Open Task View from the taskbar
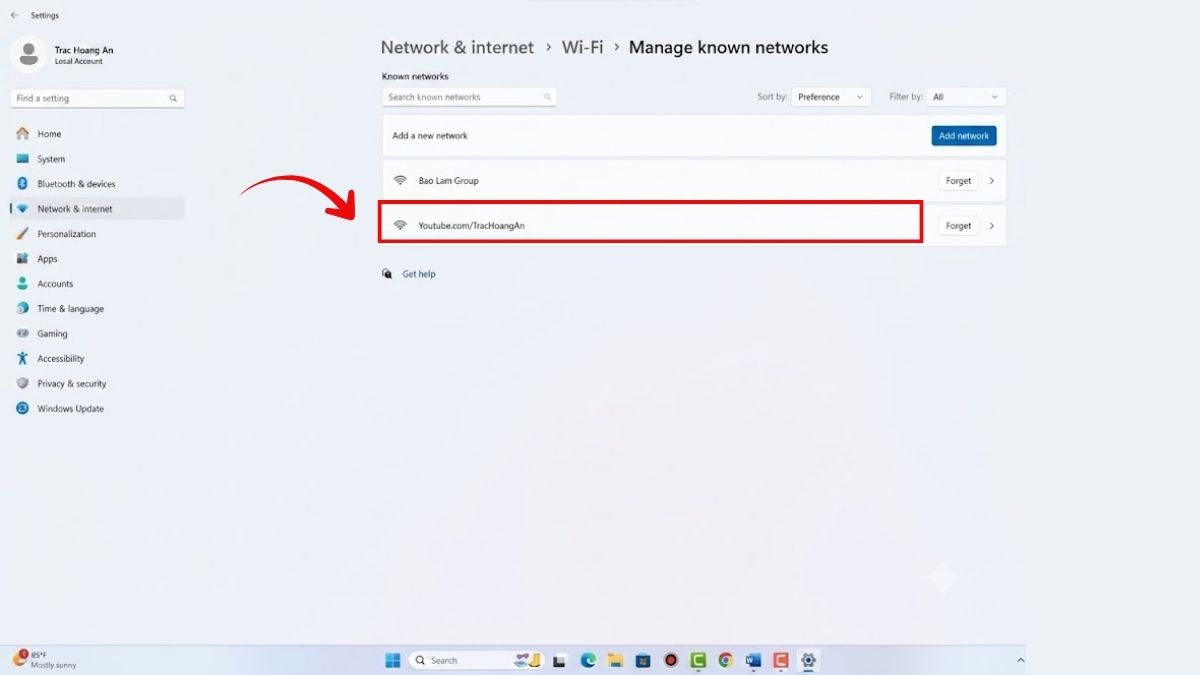1200x675 pixels. (560, 660)
